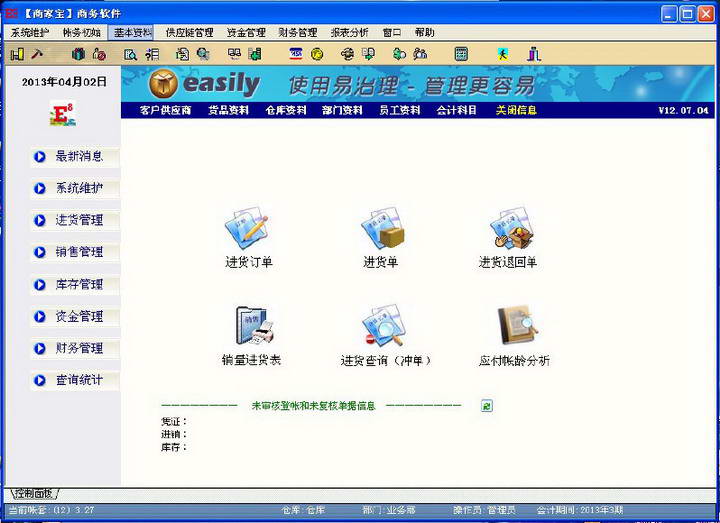Click the green door document toolbar icon
The height and width of the screenshot is (523, 720).
tap(255, 54)
